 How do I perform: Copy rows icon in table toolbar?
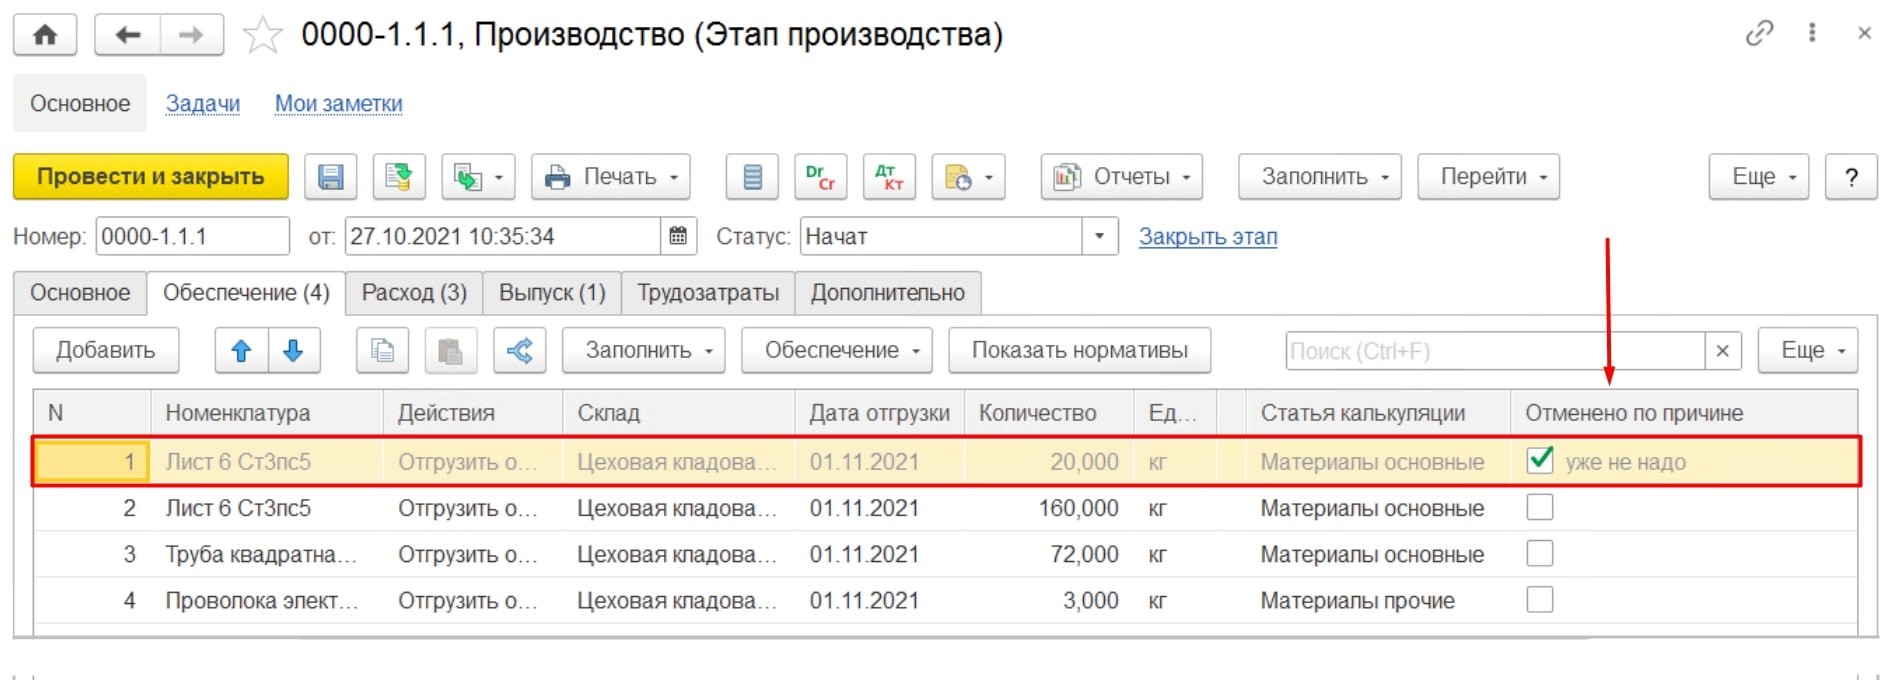[382, 351]
